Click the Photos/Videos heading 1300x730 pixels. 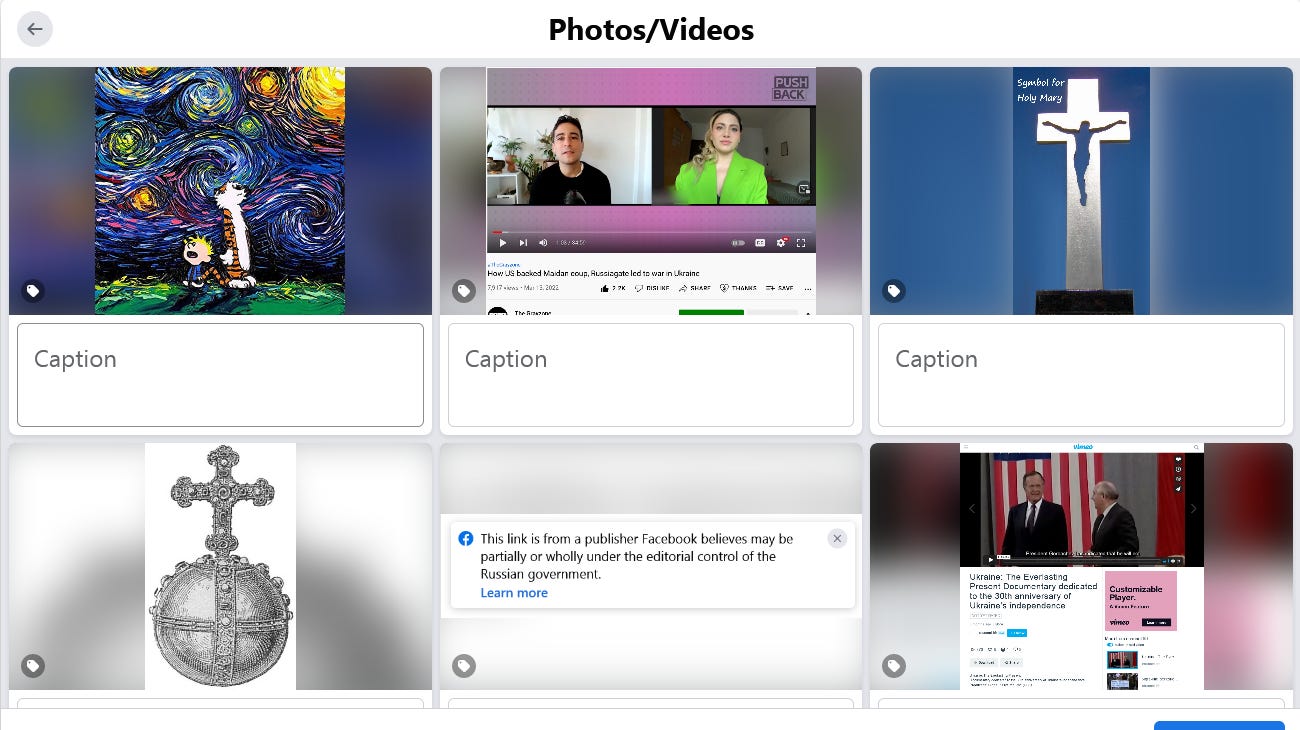click(x=651, y=30)
